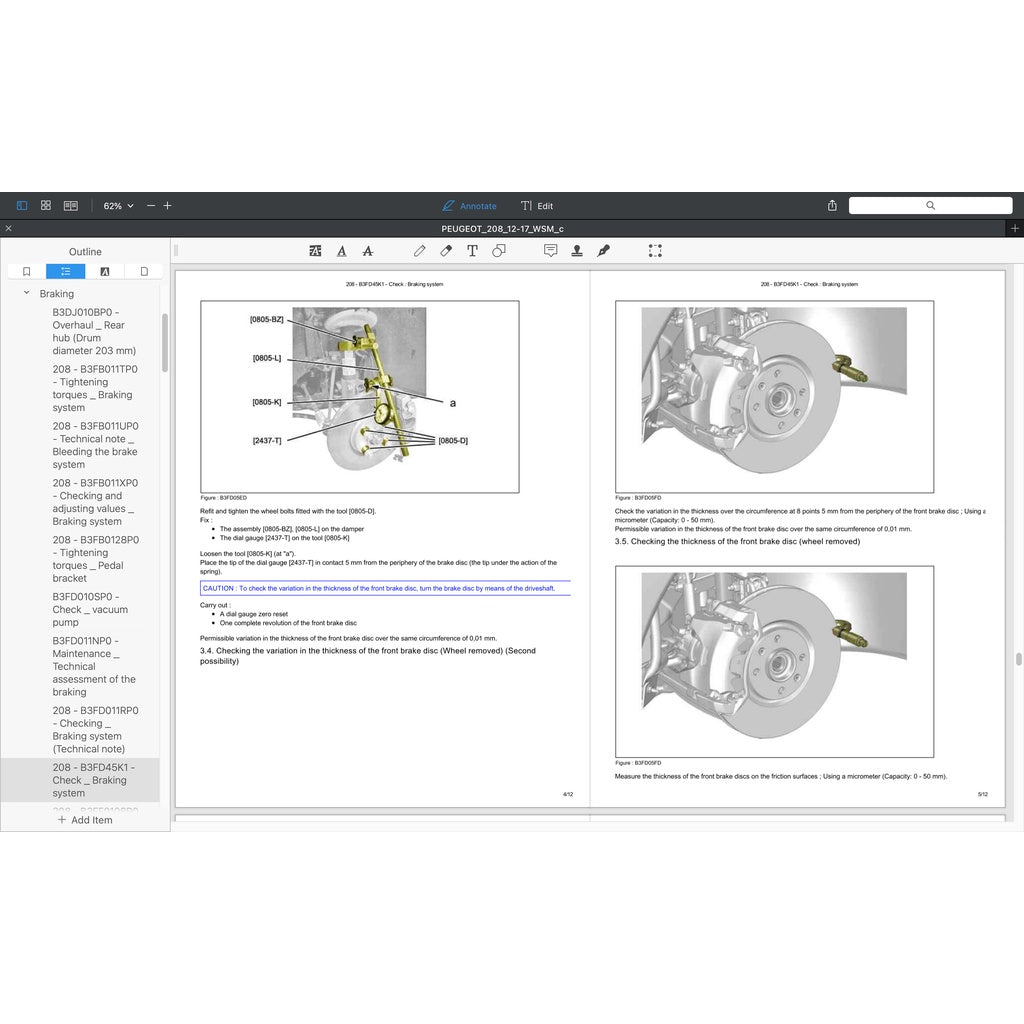Toggle the sidebar panel visibility
Viewport: 1024px width, 1024px height.
click(x=21, y=205)
